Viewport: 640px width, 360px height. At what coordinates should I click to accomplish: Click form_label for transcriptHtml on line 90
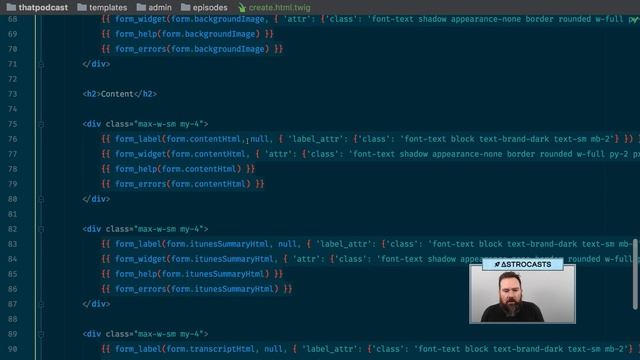(138, 349)
